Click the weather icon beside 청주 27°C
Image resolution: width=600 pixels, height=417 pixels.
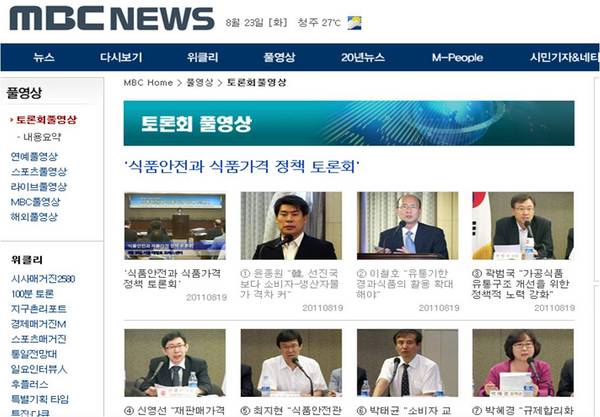354,23
